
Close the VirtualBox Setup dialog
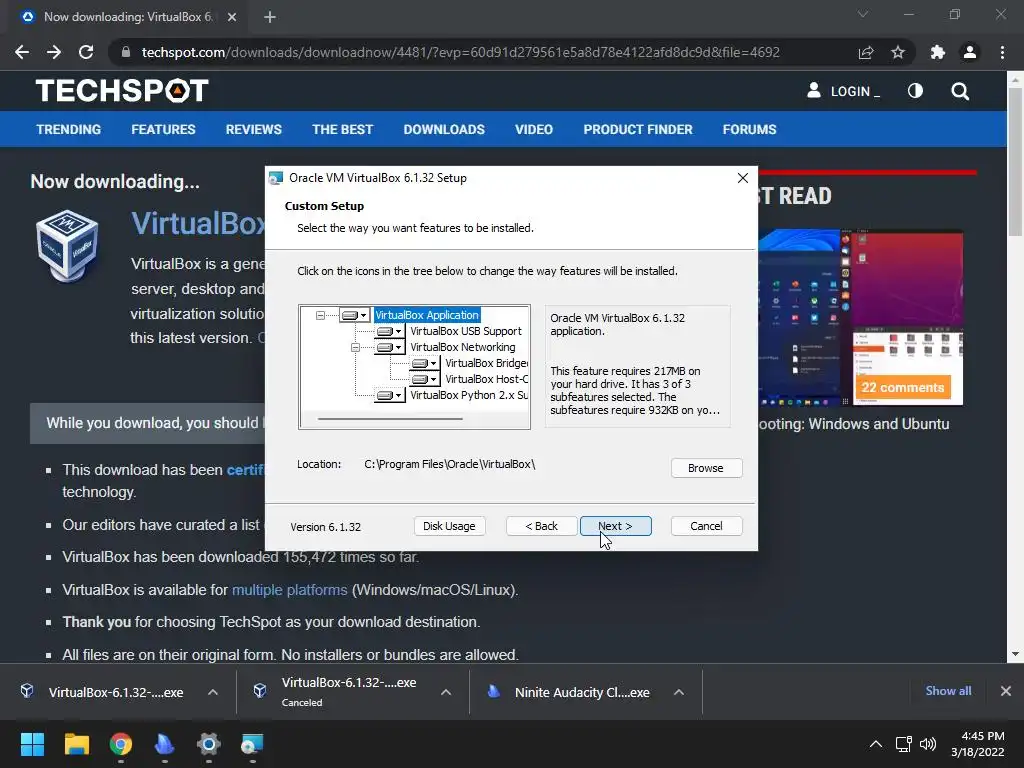coord(743,178)
